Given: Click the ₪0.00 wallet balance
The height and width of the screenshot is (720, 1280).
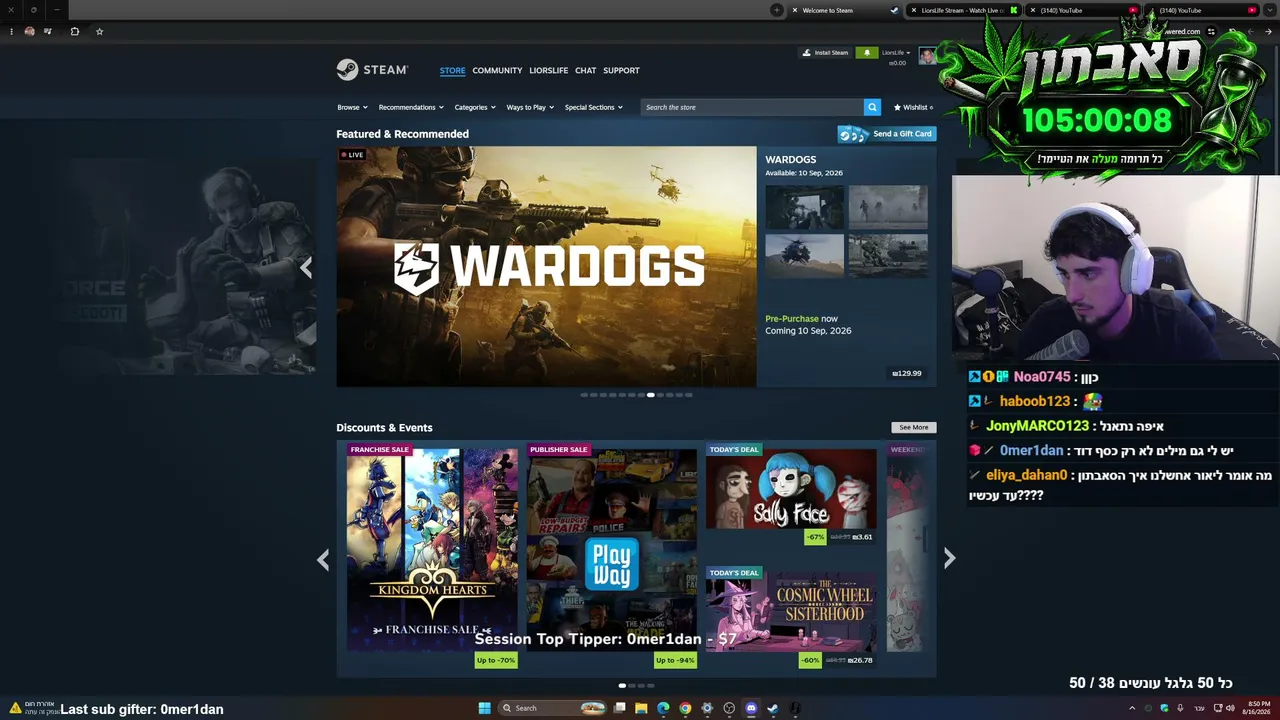Looking at the screenshot, I should tap(897, 63).
